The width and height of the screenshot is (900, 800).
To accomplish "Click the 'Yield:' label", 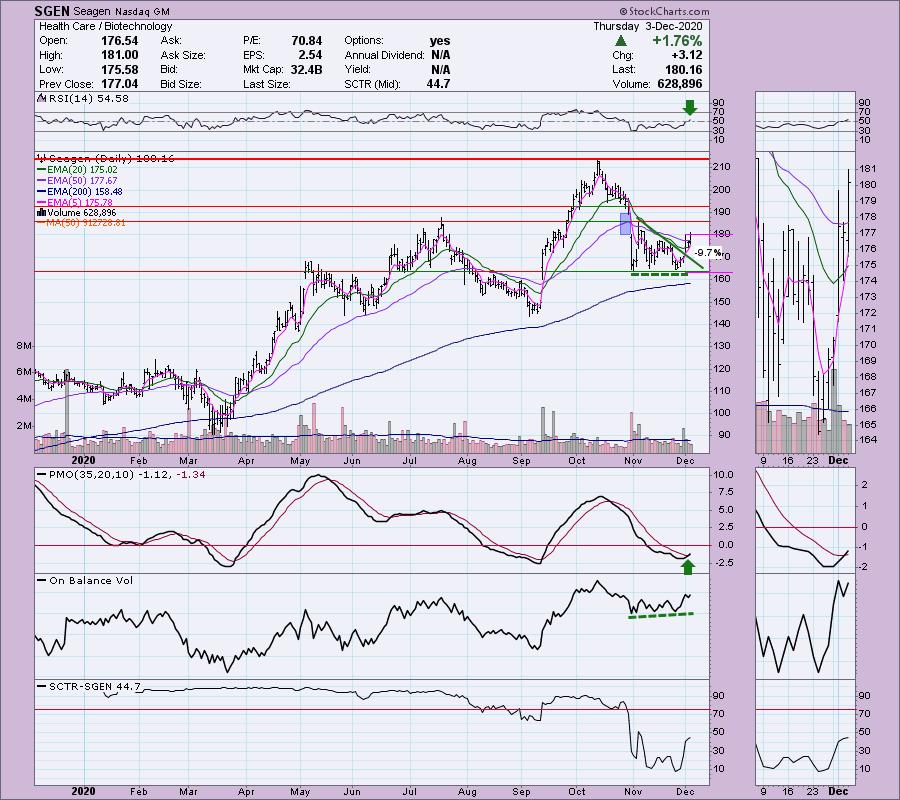I will tap(358, 69).
